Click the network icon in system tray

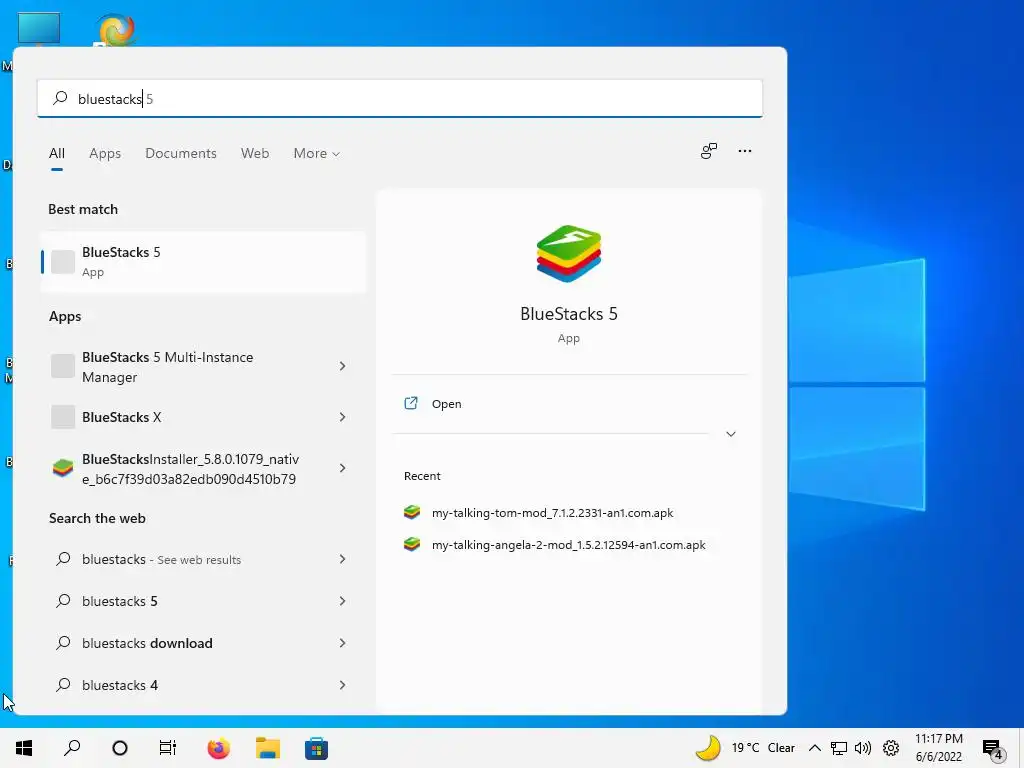tap(839, 748)
